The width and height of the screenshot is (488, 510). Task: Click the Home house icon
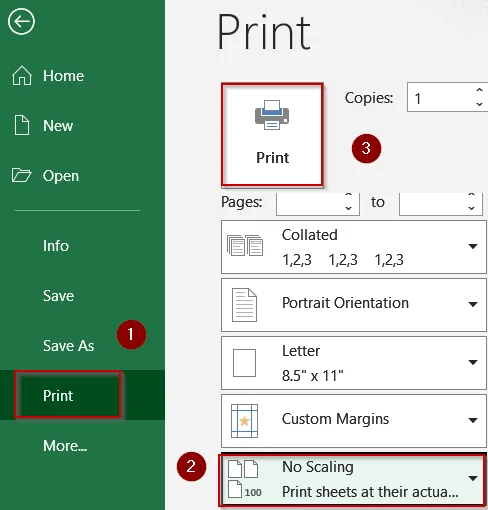point(22,76)
